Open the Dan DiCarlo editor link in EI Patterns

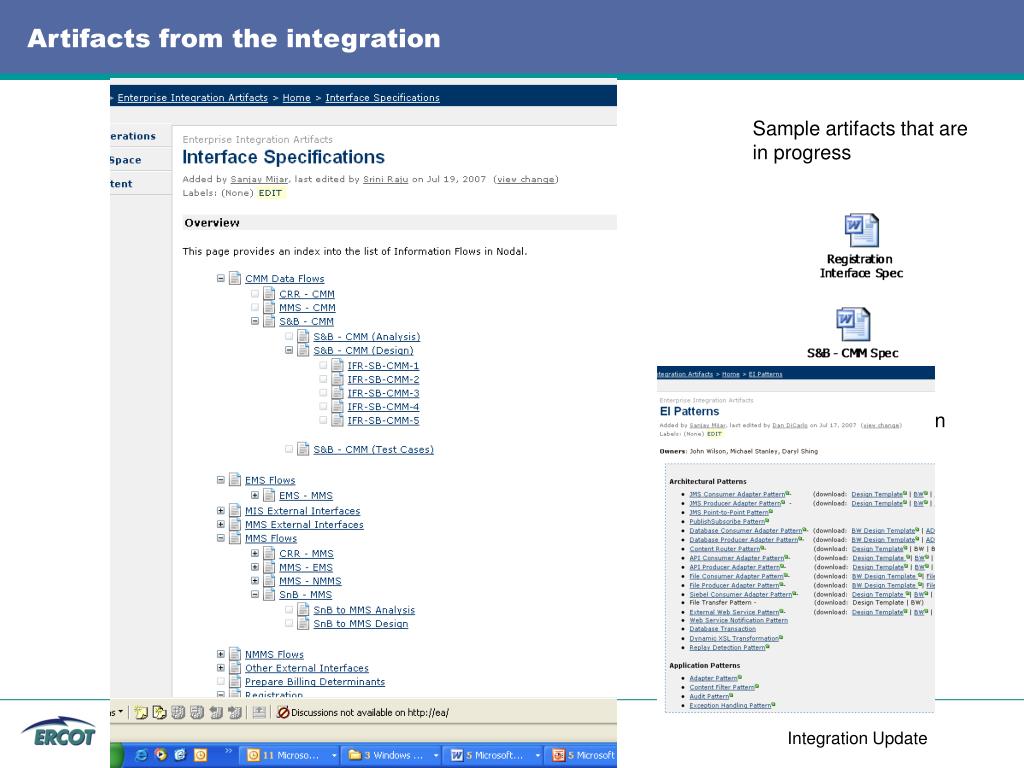click(x=790, y=425)
